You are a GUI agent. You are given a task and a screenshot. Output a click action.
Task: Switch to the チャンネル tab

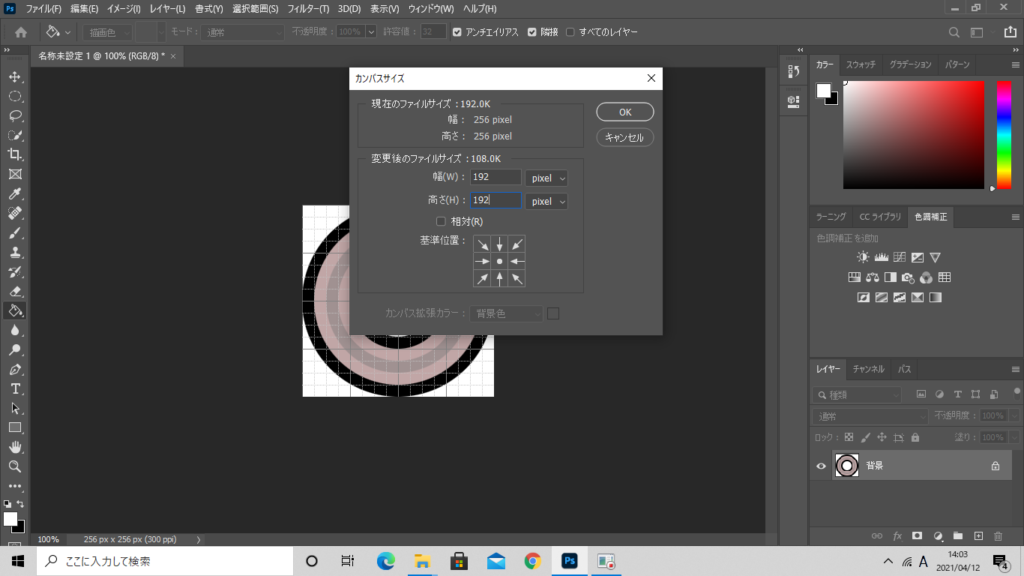[868, 369]
